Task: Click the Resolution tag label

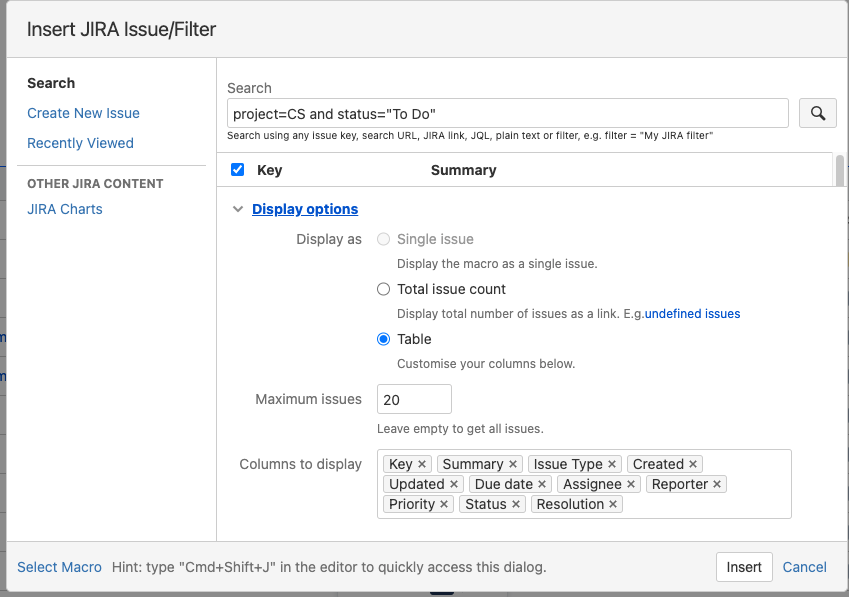Action: click(570, 504)
